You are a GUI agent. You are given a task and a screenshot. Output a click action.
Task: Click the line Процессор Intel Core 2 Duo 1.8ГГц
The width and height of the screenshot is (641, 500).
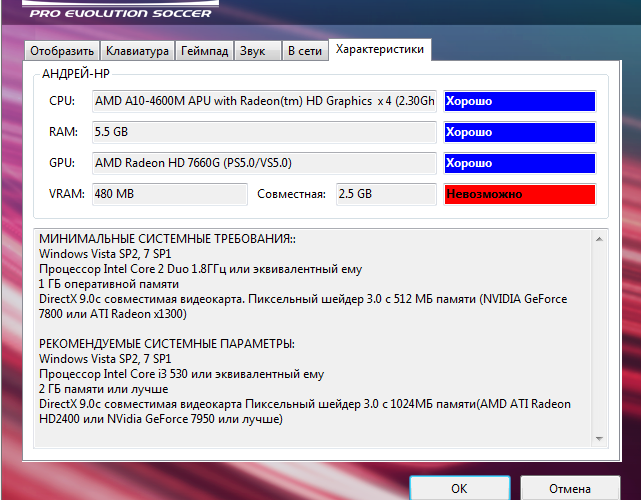[x=200, y=269]
